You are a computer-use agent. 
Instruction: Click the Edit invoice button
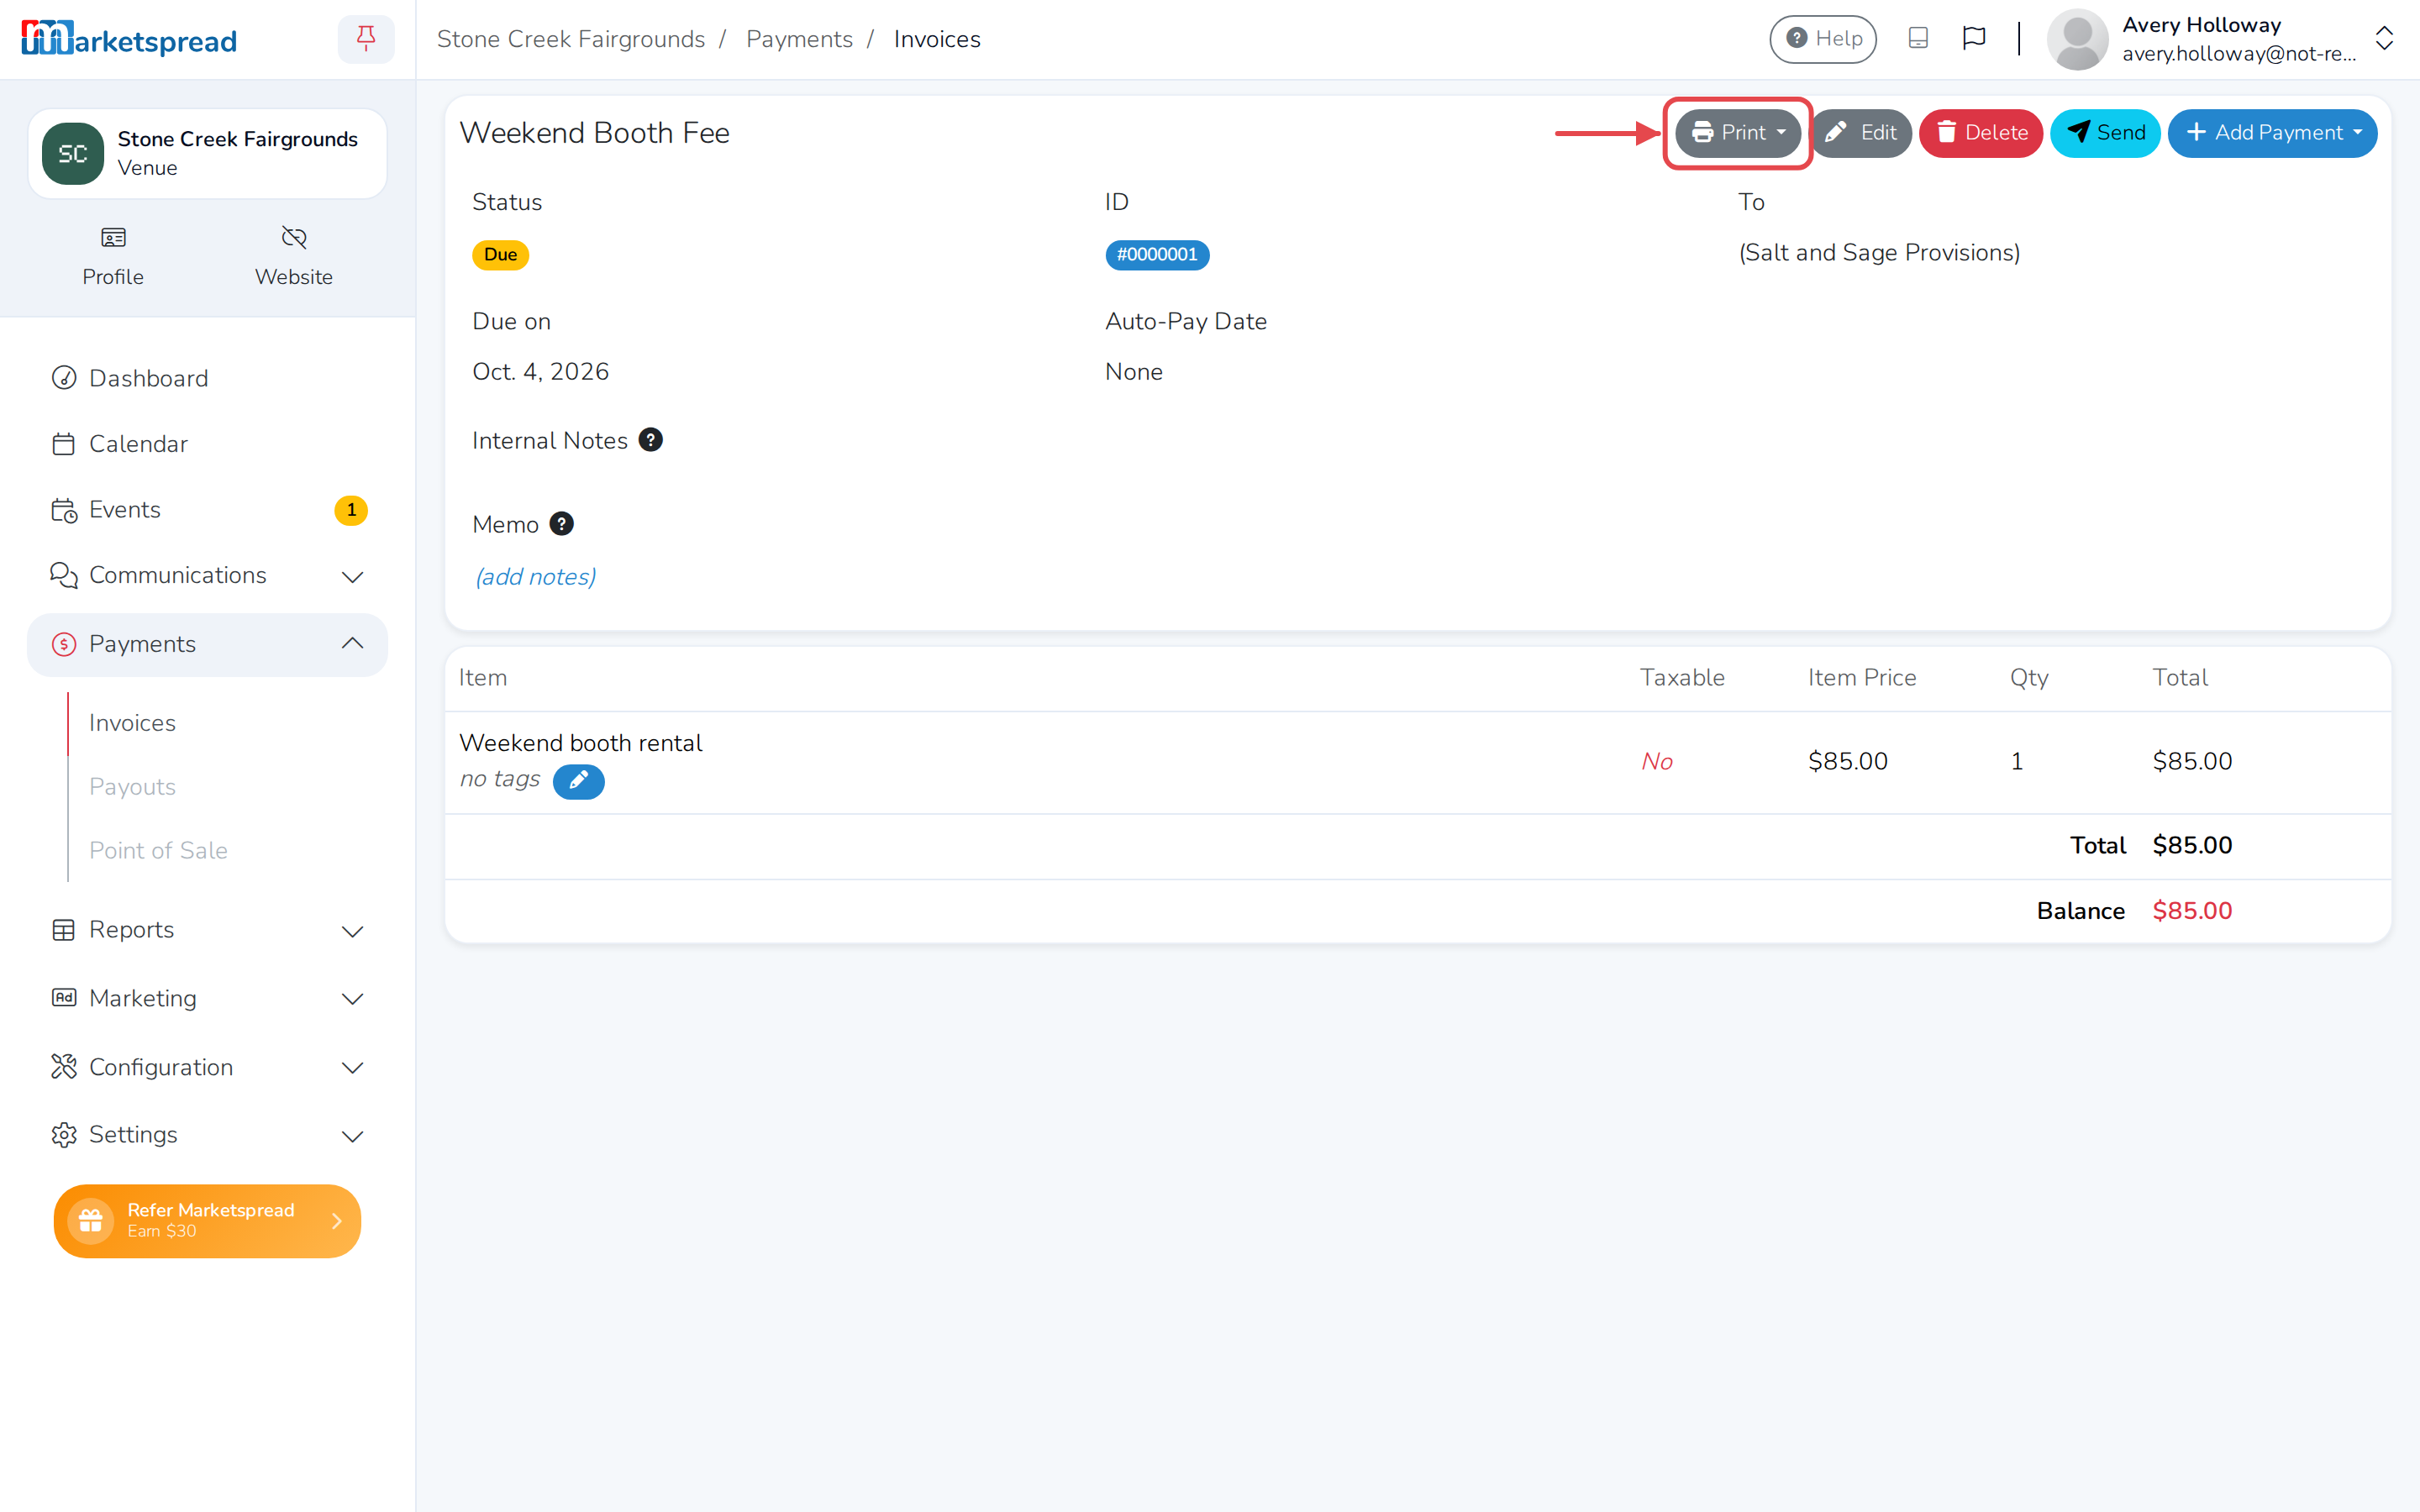pos(1861,133)
